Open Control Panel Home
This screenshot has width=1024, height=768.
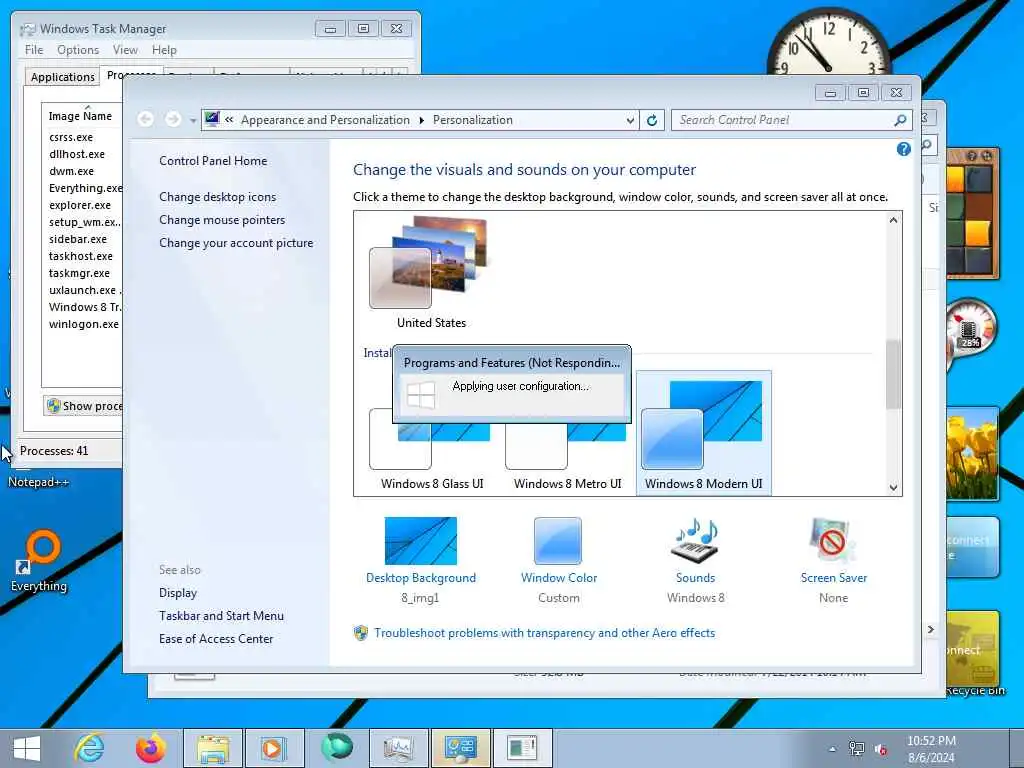click(x=213, y=161)
